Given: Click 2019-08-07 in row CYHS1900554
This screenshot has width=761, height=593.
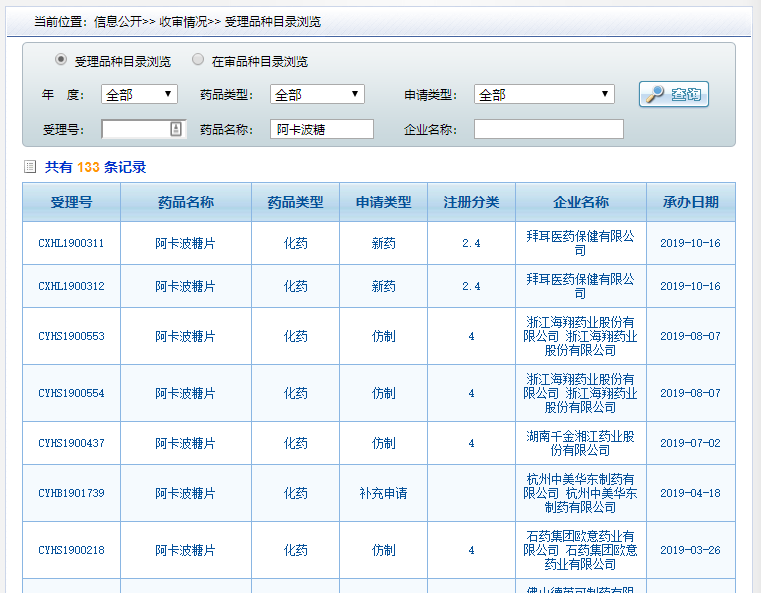Looking at the screenshot, I should tap(690, 393).
